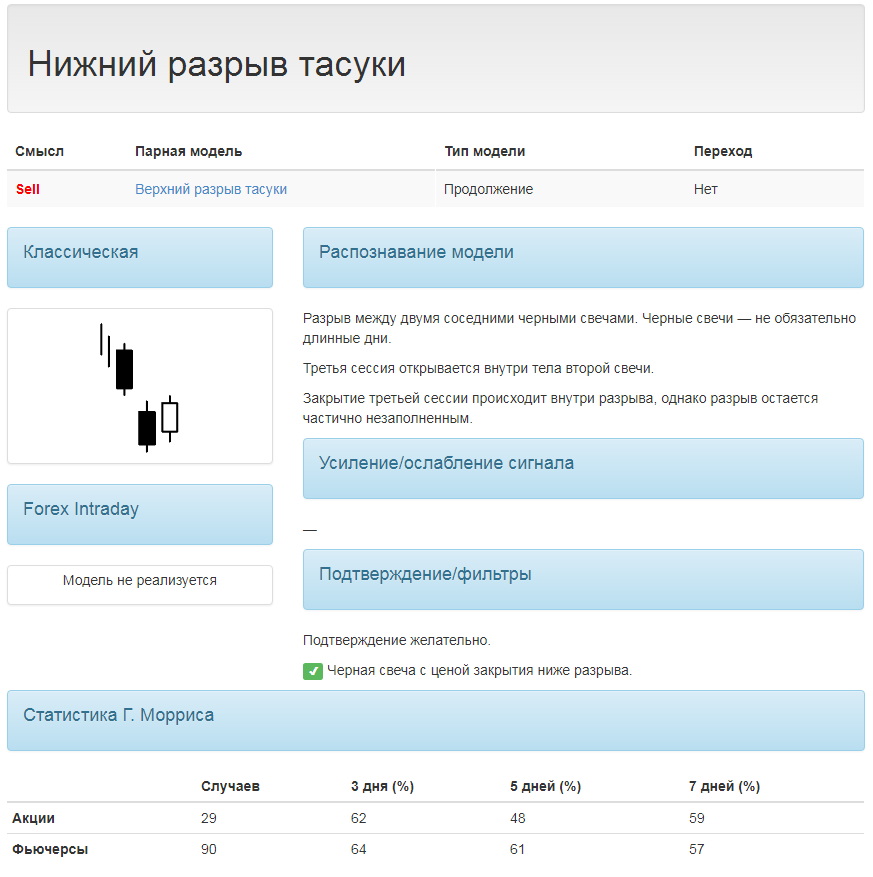
Task: Click the value 61 in Фьючерсы row
Action: [517, 849]
